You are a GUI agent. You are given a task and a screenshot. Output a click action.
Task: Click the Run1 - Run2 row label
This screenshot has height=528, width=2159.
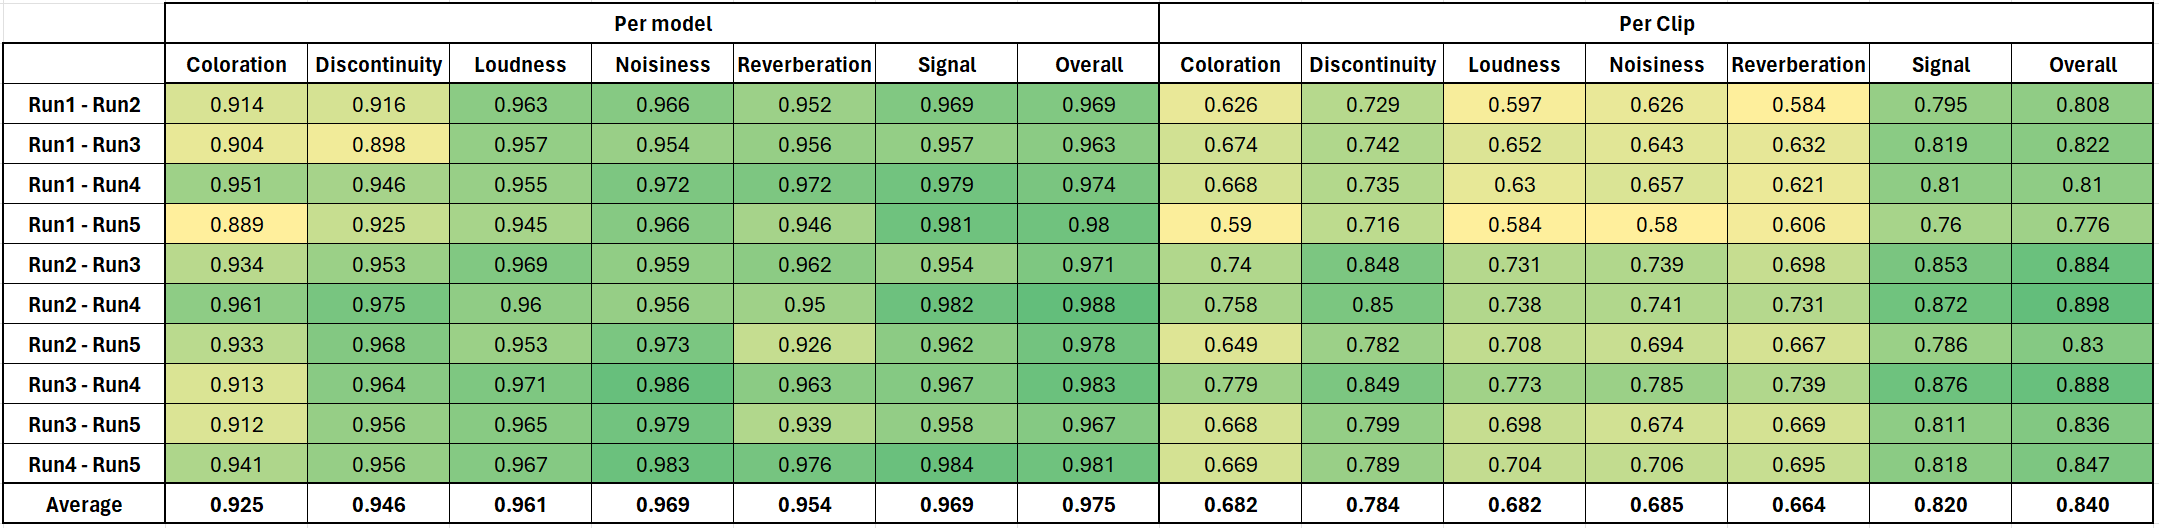tap(84, 105)
